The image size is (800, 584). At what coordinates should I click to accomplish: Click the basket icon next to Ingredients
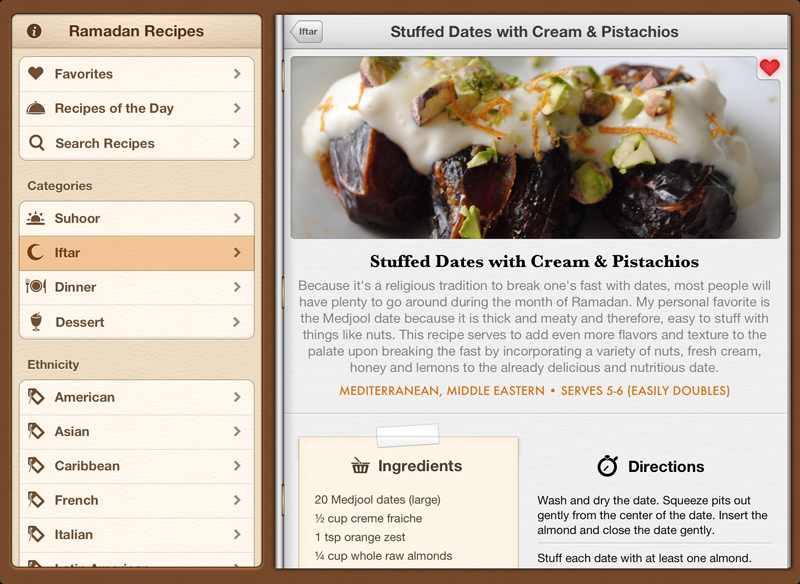[360, 466]
